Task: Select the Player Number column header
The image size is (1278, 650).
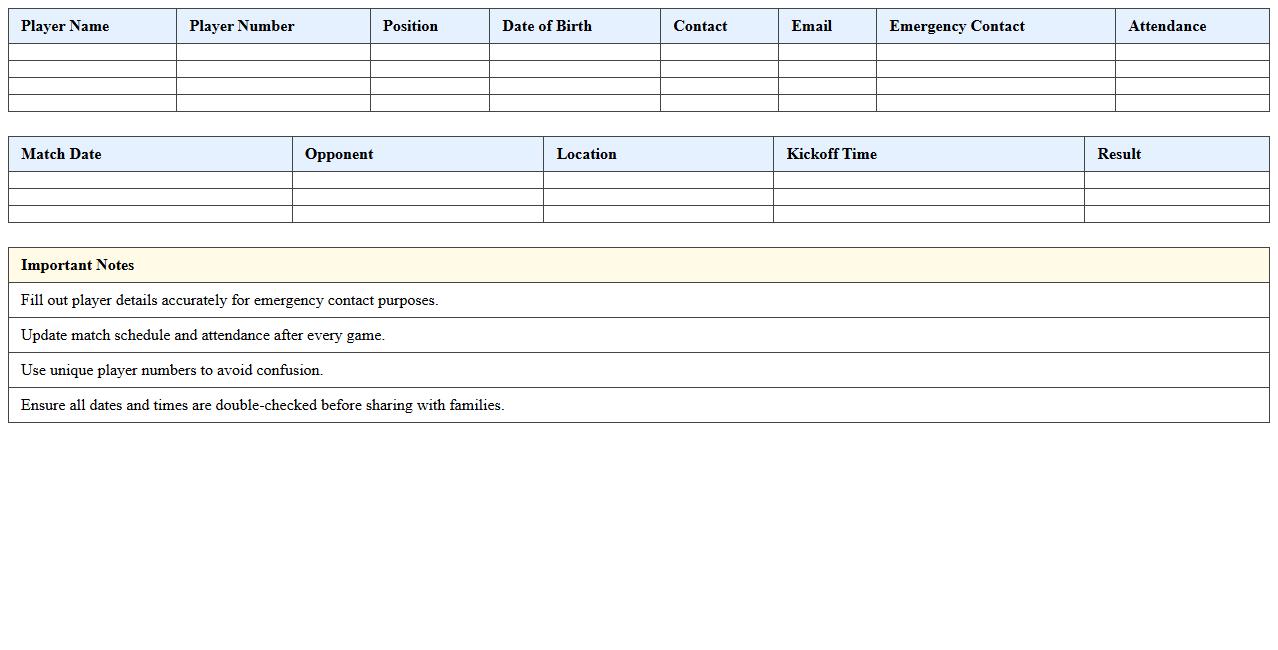Action: coord(241,26)
